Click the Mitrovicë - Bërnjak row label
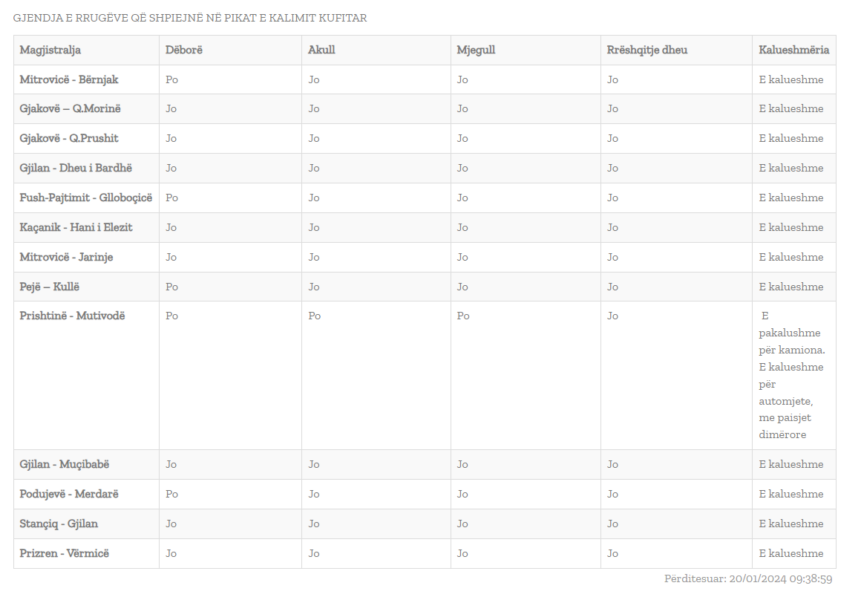This screenshot has height=600, width=861. pos(69,80)
